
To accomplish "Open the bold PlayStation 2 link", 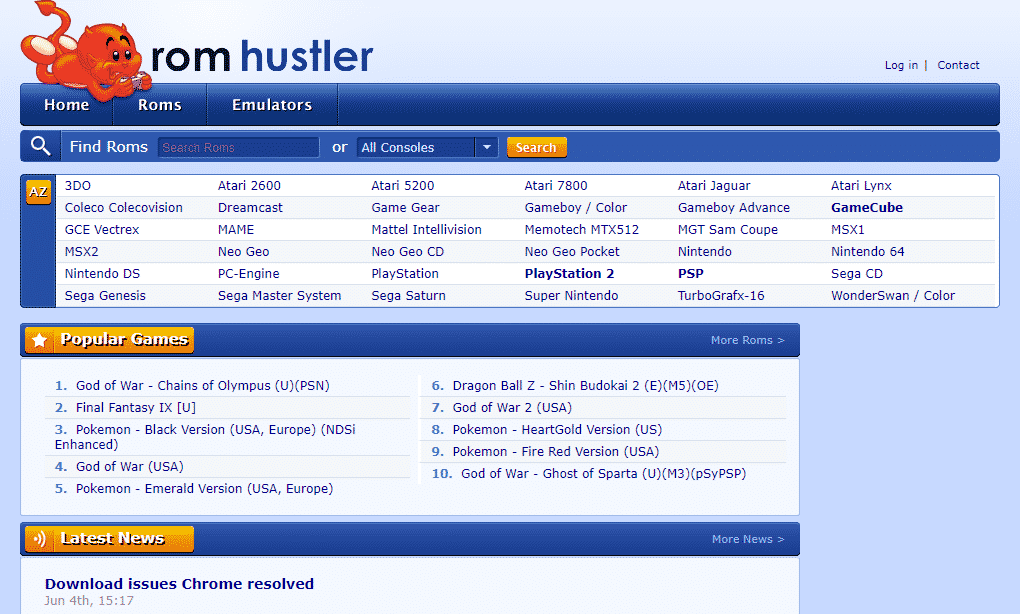I will pyautogui.click(x=570, y=274).
